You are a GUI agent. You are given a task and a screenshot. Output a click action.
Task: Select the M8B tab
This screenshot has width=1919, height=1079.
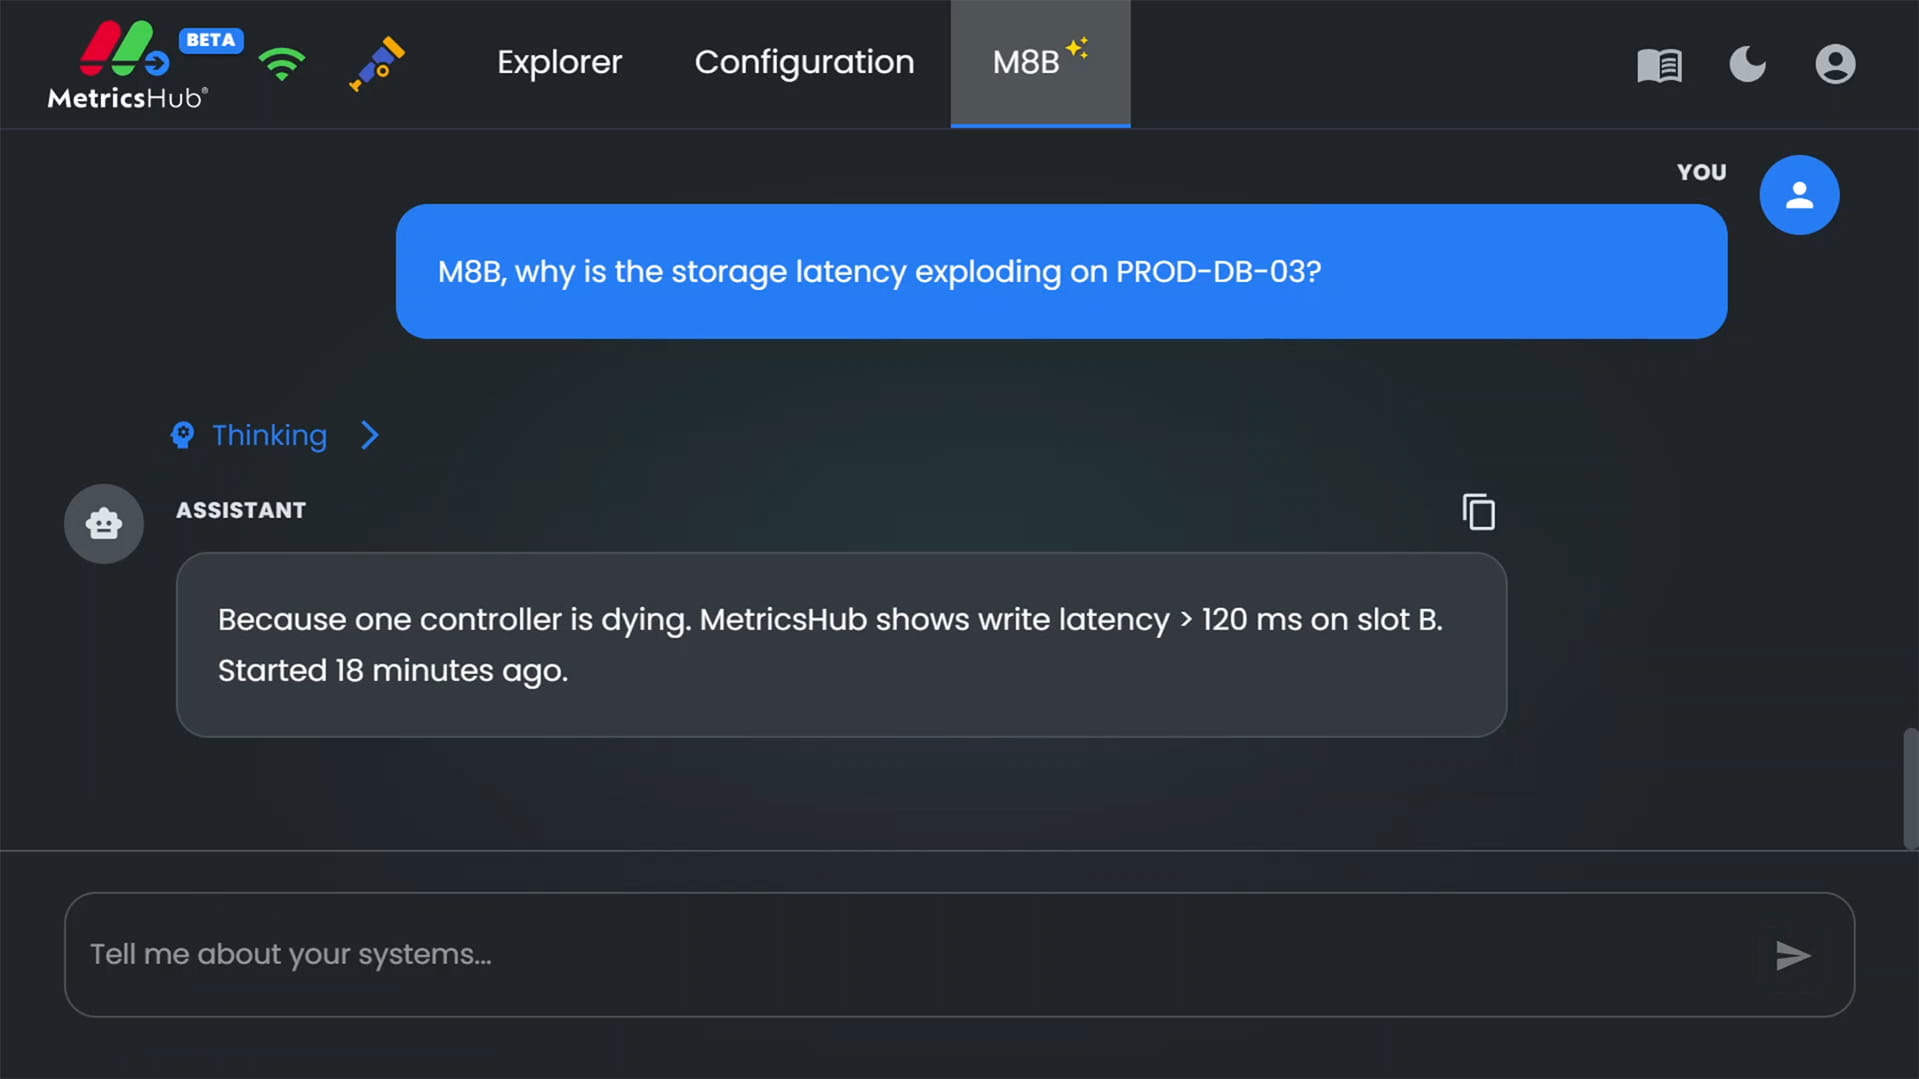click(1039, 62)
